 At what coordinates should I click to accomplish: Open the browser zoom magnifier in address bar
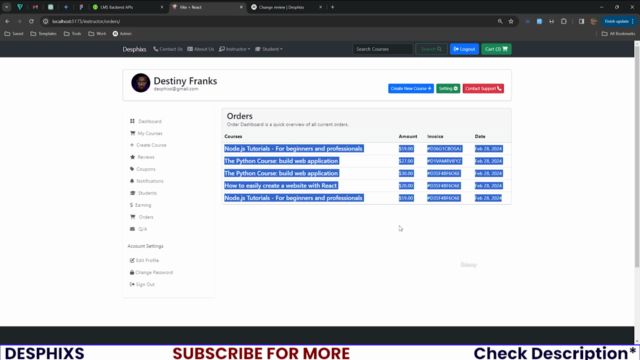[x=500, y=21]
